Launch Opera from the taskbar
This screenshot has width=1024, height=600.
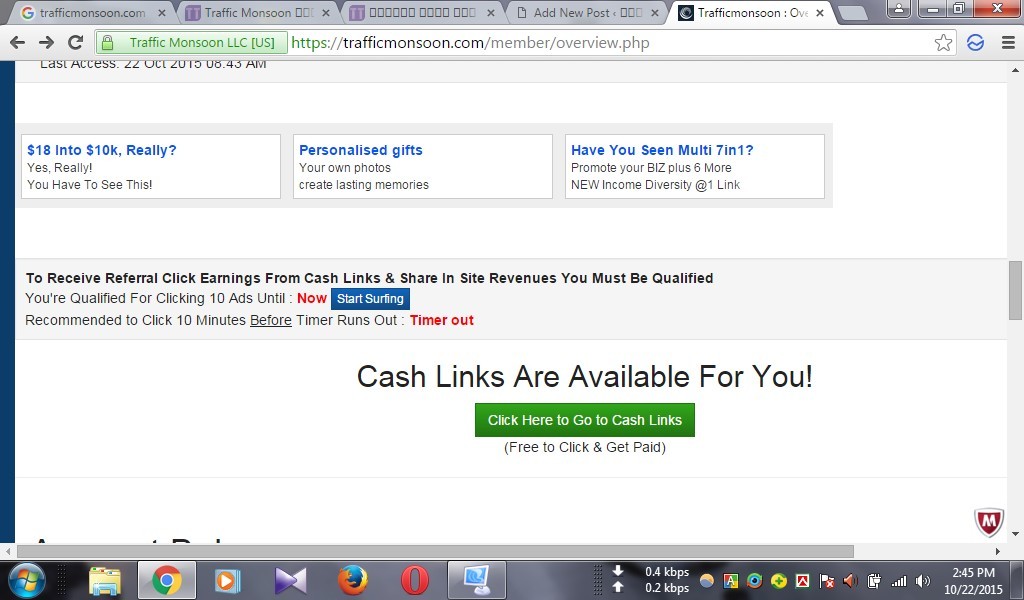point(414,580)
